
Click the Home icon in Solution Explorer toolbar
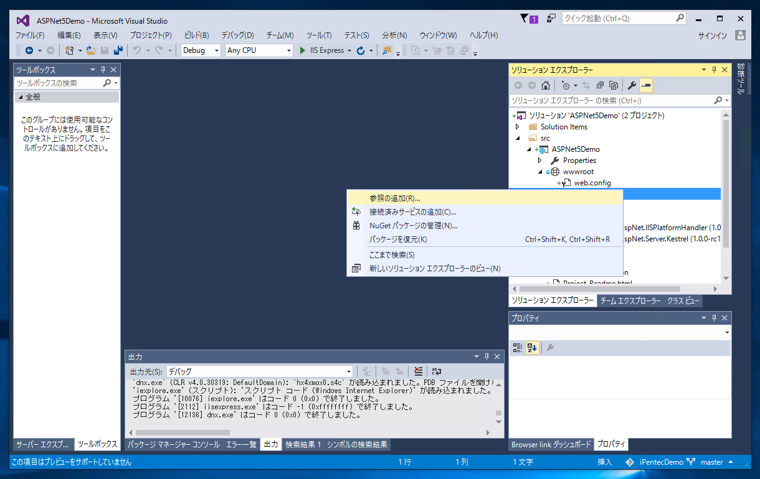(546, 85)
